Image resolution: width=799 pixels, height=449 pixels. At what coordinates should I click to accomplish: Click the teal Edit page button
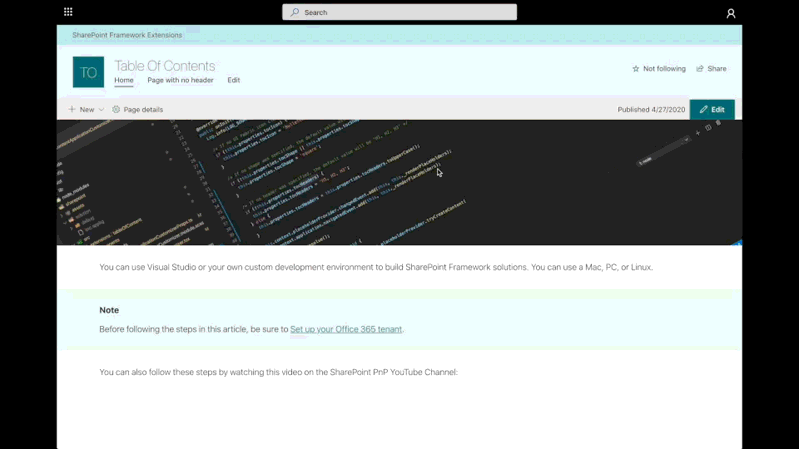coord(712,110)
